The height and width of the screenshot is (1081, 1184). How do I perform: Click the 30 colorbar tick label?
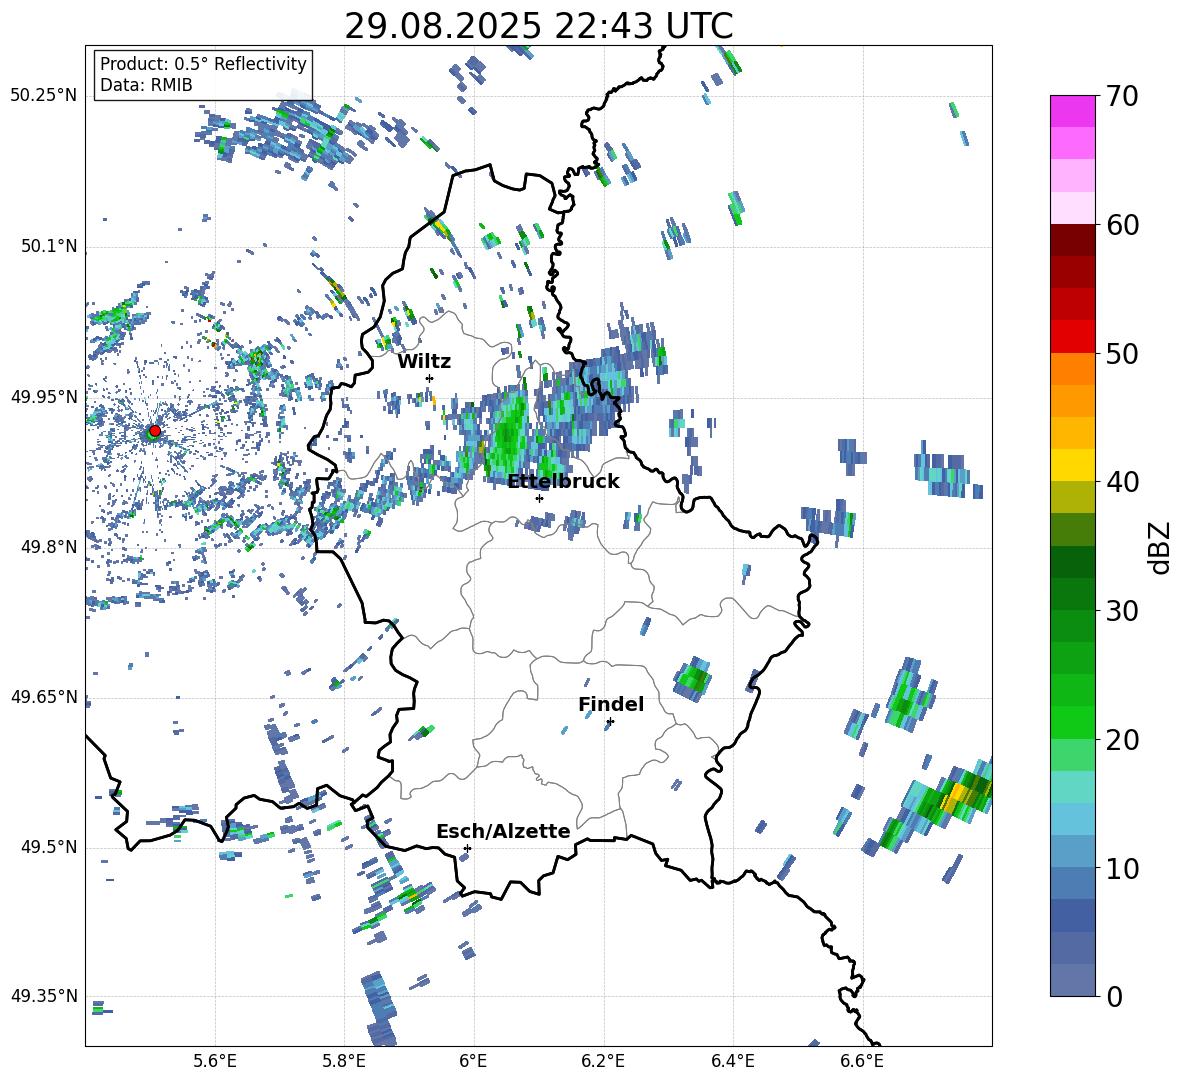1121,611
